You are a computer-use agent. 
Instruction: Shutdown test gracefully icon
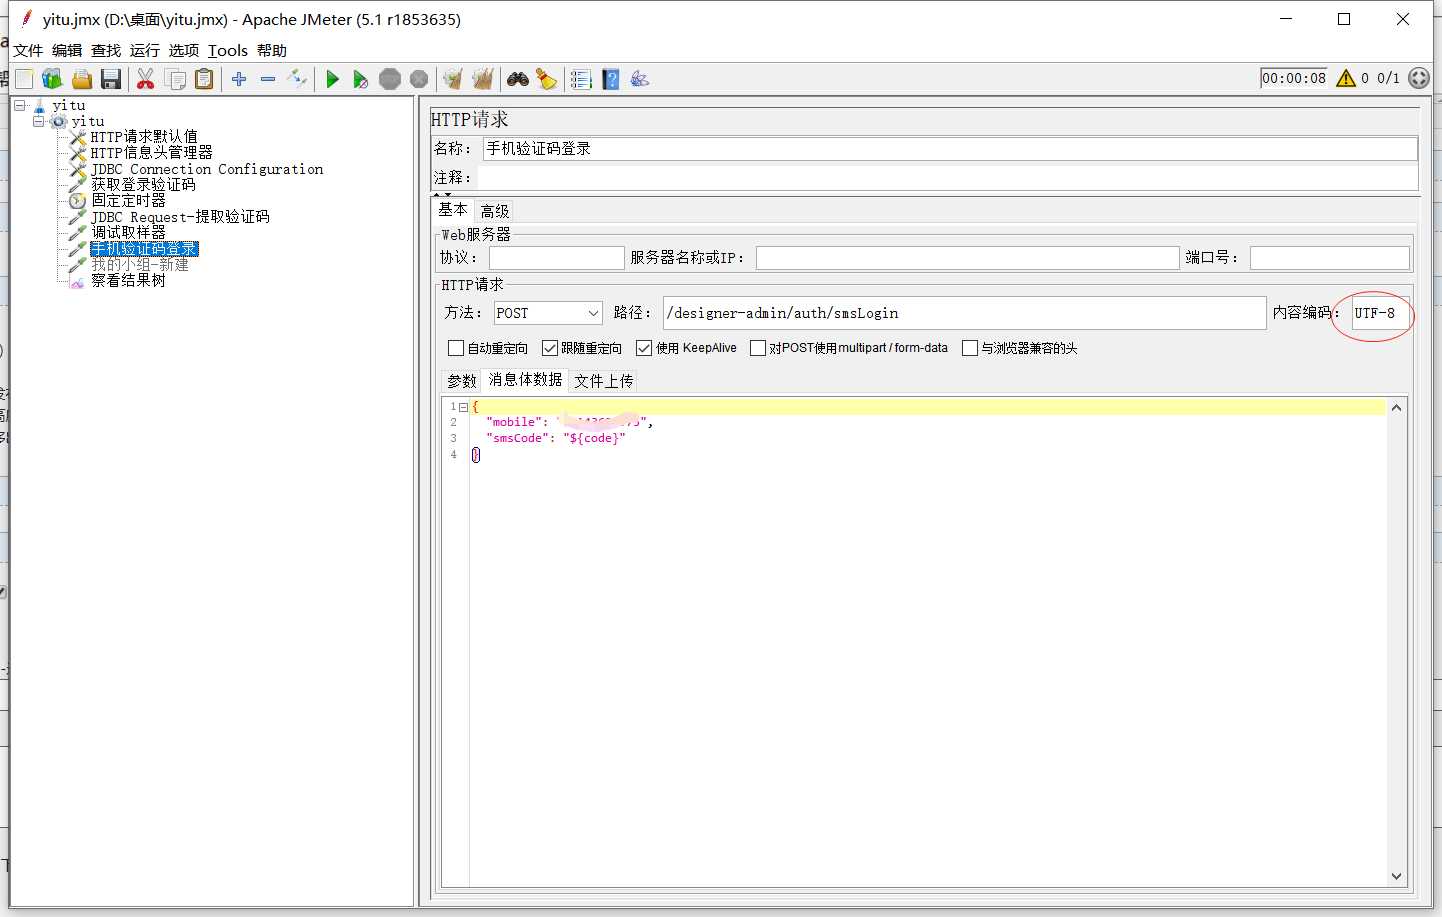pos(419,79)
